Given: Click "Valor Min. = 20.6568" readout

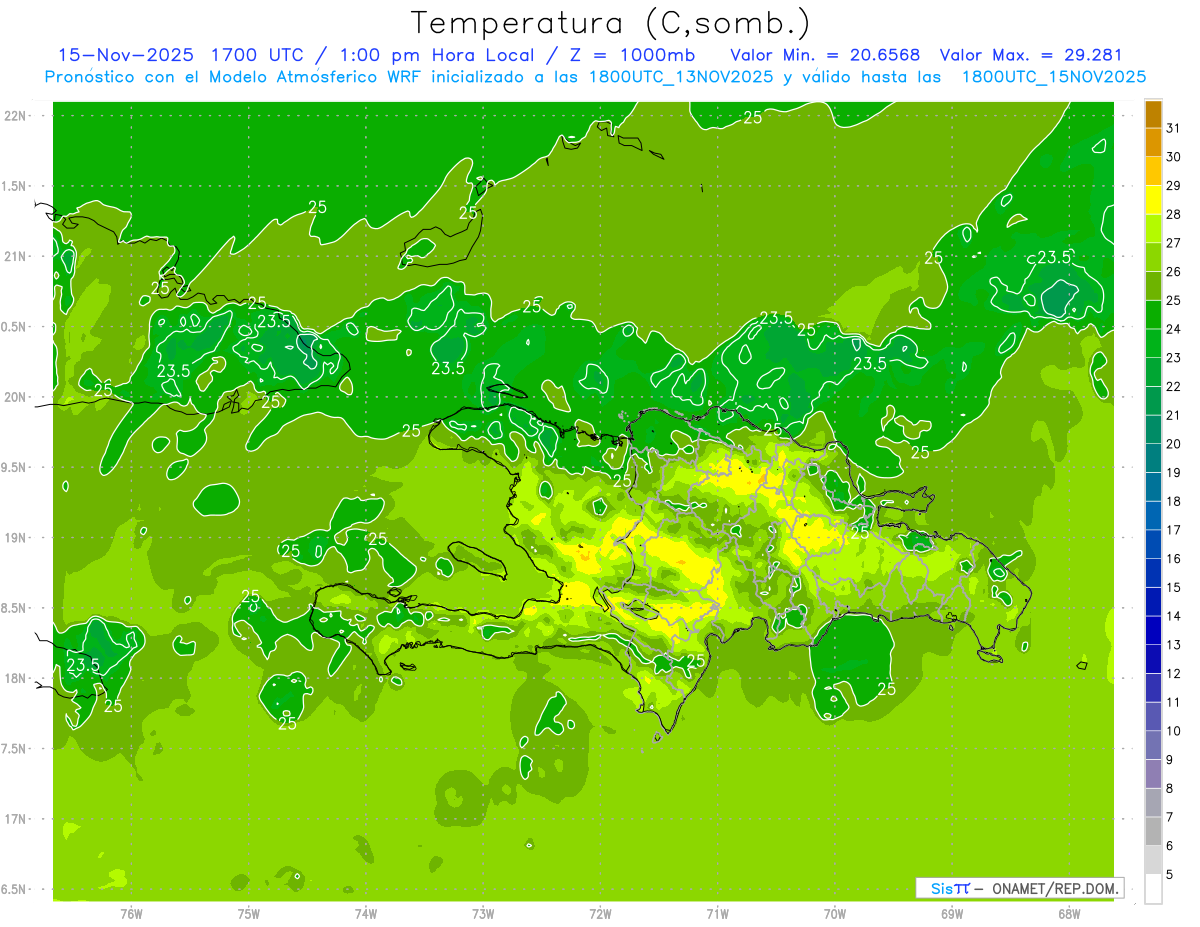Looking at the screenshot, I should point(825,55).
